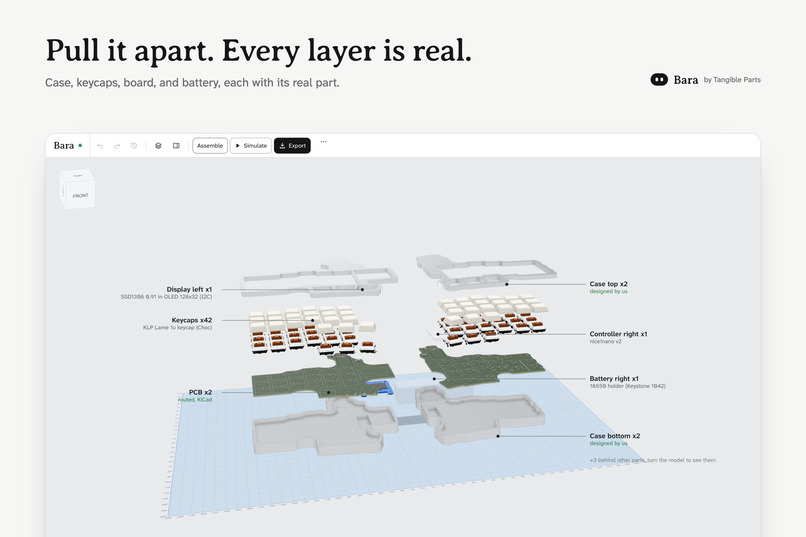Screen dimensions: 806x537
Task: Open the three-dot more options menu
Action: coord(323,141)
